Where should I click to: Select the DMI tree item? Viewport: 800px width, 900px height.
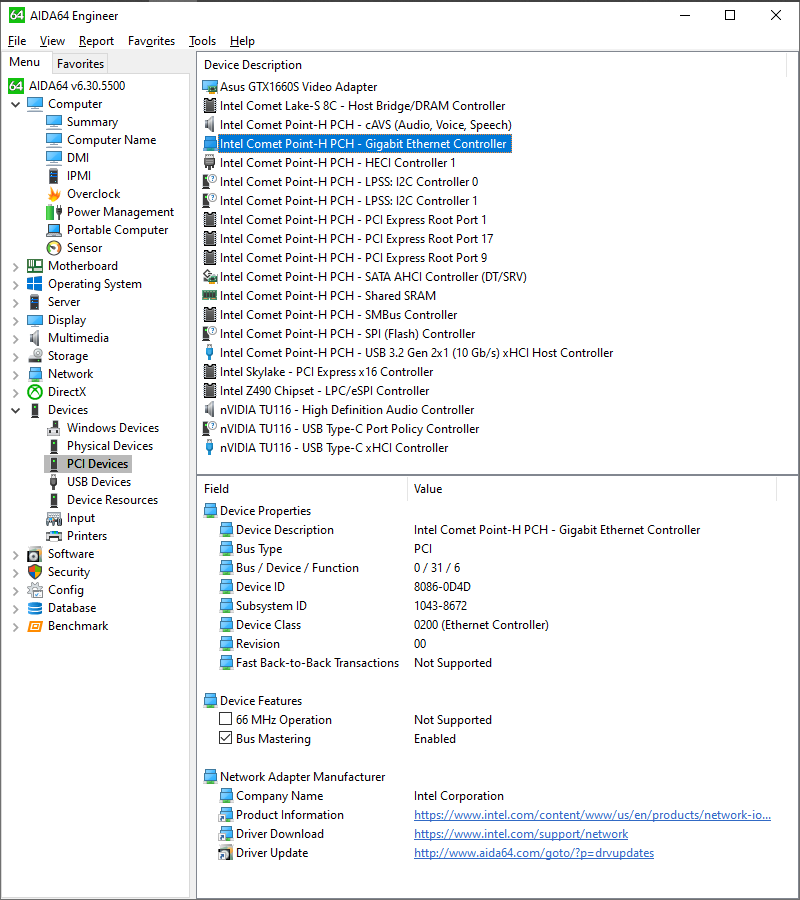point(77,158)
